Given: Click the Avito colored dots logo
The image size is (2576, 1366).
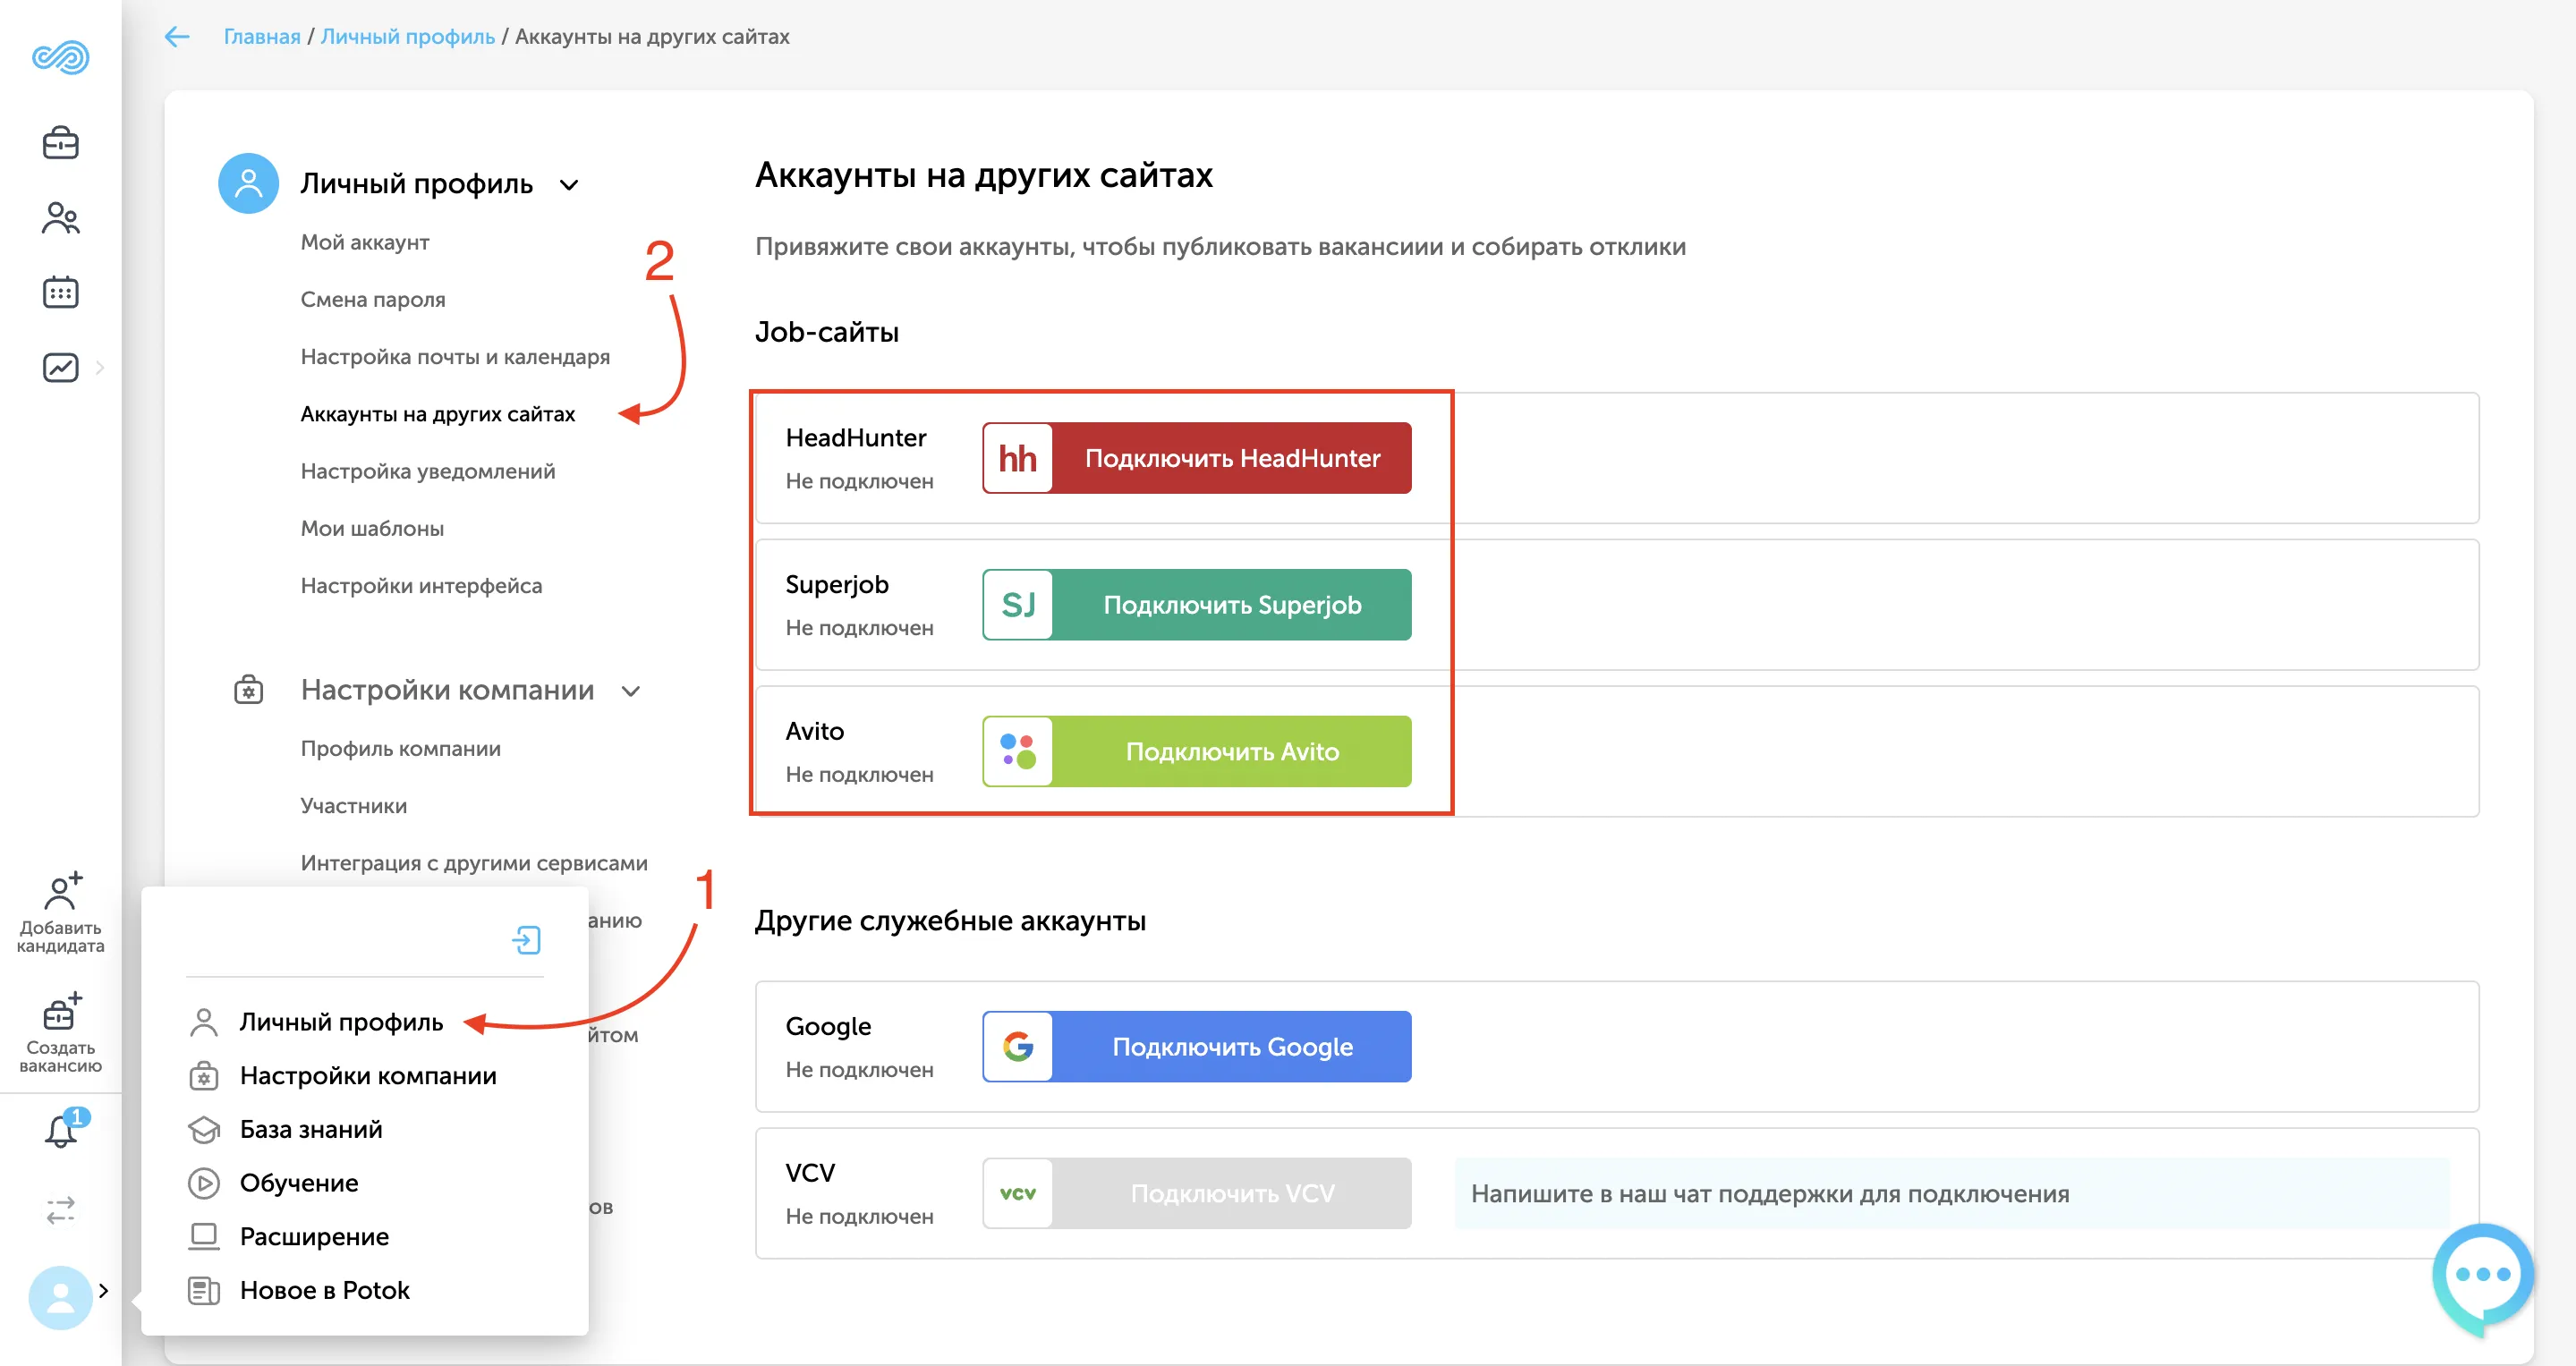Looking at the screenshot, I should 1017,751.
